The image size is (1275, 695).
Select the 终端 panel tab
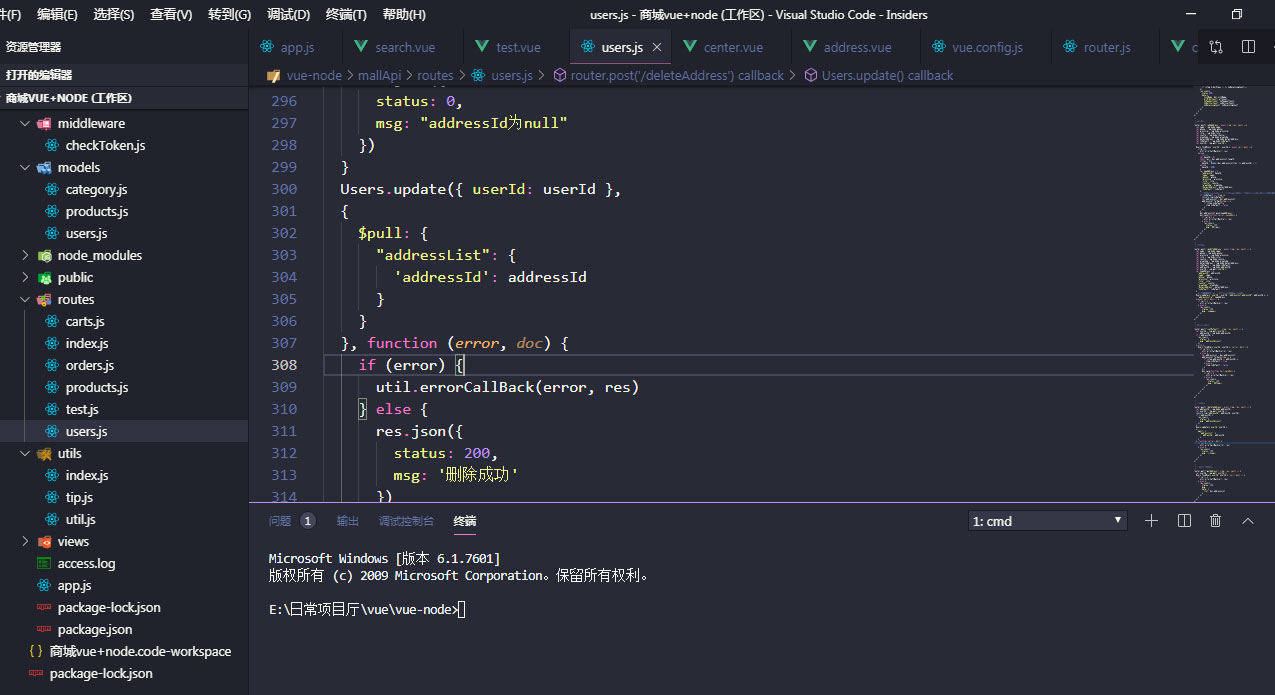click(465, 520)
